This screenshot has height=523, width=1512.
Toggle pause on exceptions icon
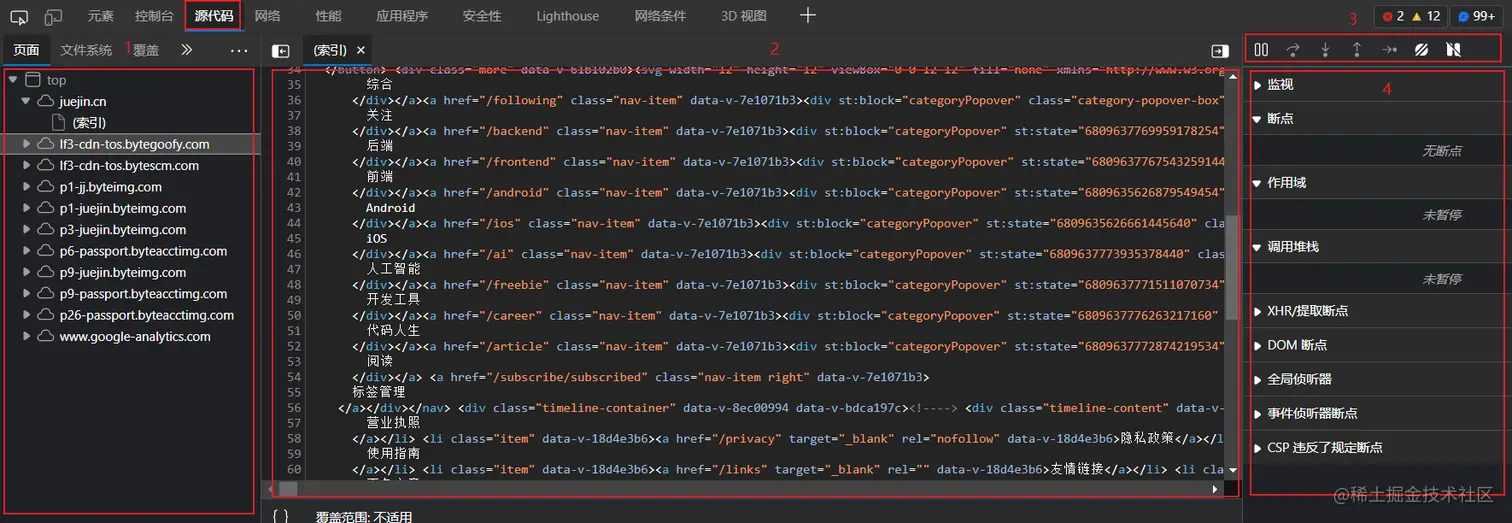click(x=1453, y=49)
